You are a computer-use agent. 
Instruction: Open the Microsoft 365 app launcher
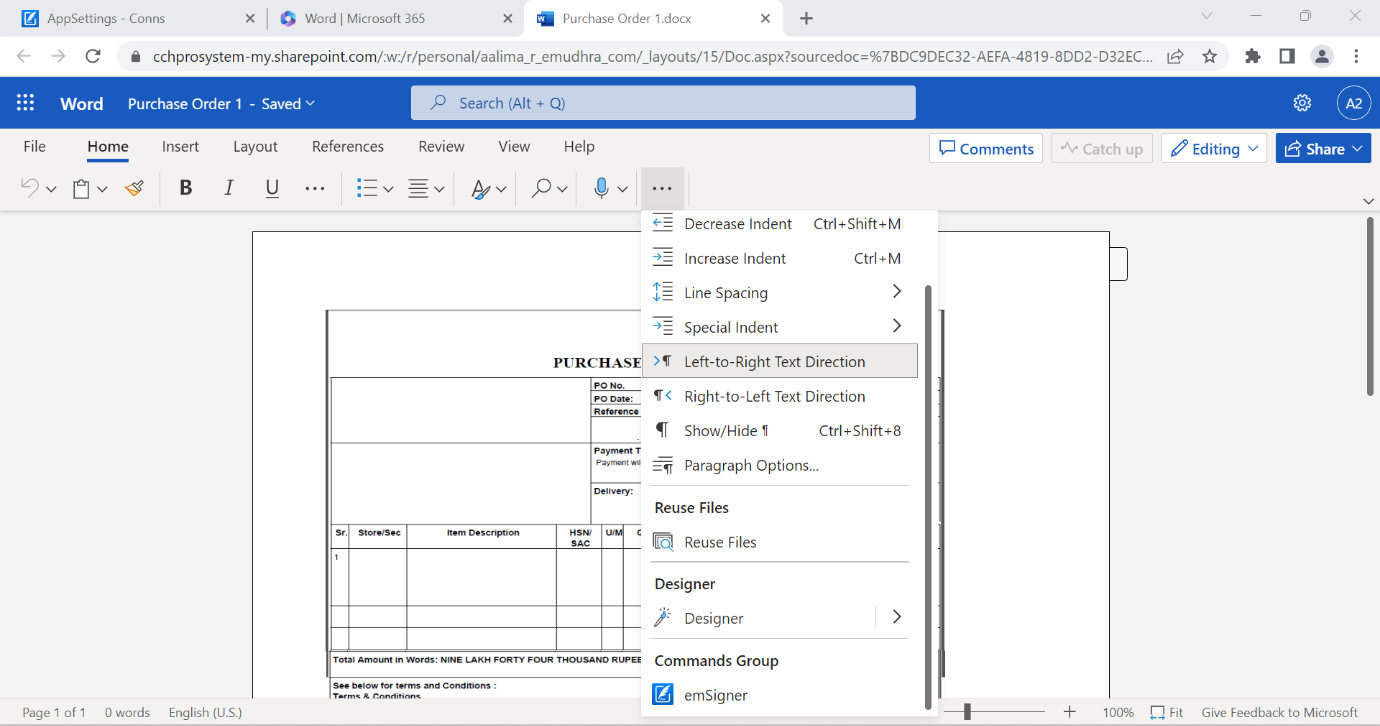[x=26, y=103]
